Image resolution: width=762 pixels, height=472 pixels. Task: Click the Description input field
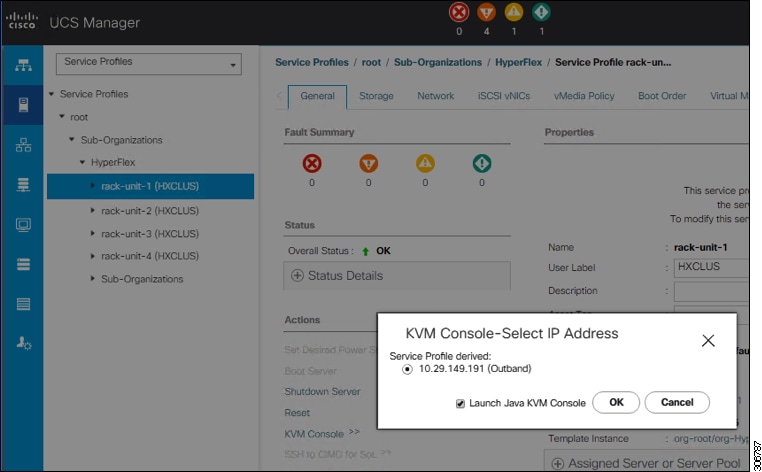point(711,291)
